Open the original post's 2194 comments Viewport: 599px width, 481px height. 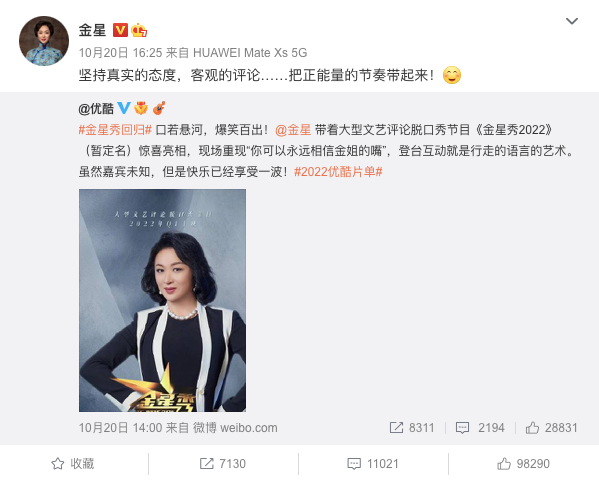pyautogui.click(x=480, y=428)
